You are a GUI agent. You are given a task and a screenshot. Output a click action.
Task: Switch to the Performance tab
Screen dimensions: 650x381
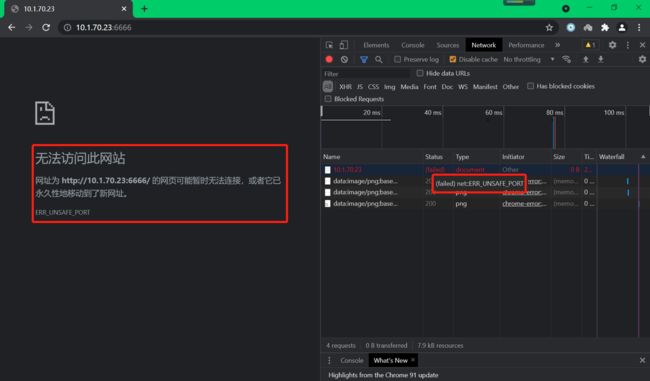pos(526,45)
